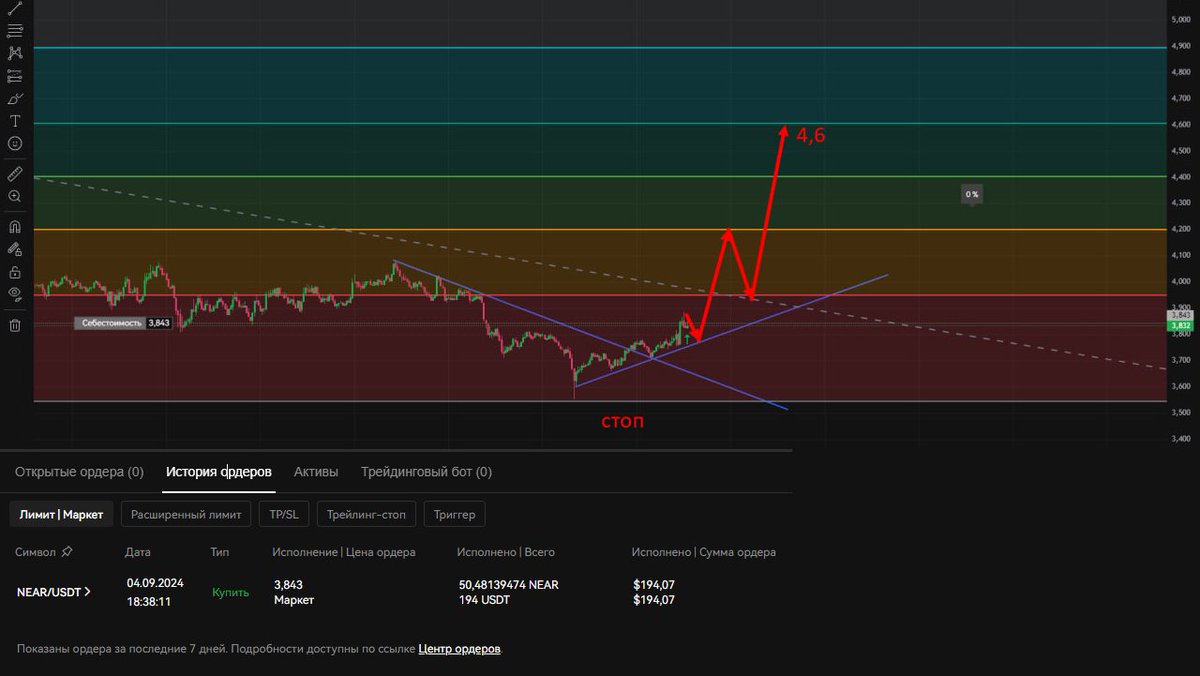1200x676 pixels.
Task: Pick the Brush drawing tool
Action: pyautogui.click(x=14, y=100)
